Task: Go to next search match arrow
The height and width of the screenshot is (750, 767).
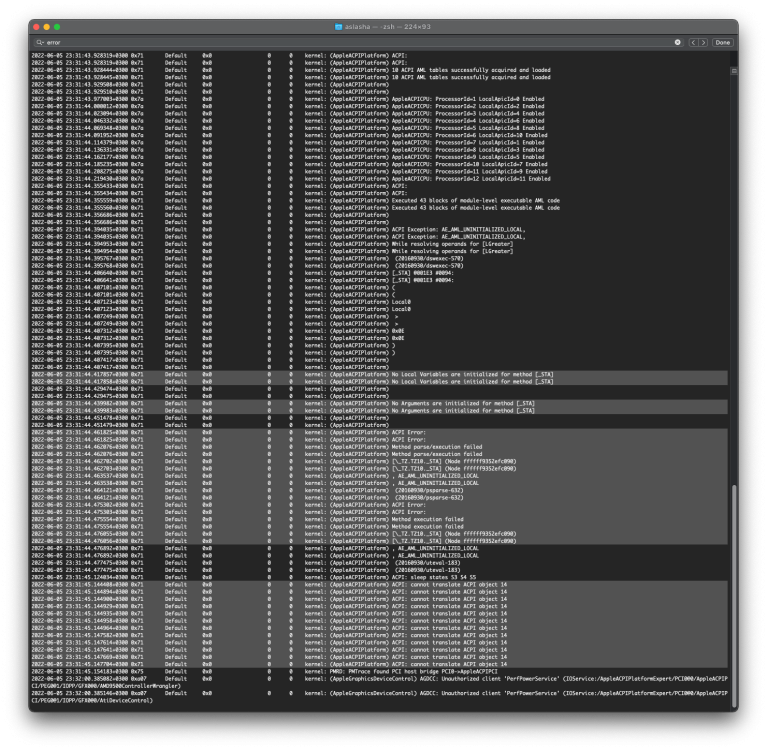Action: pos(703,43)
